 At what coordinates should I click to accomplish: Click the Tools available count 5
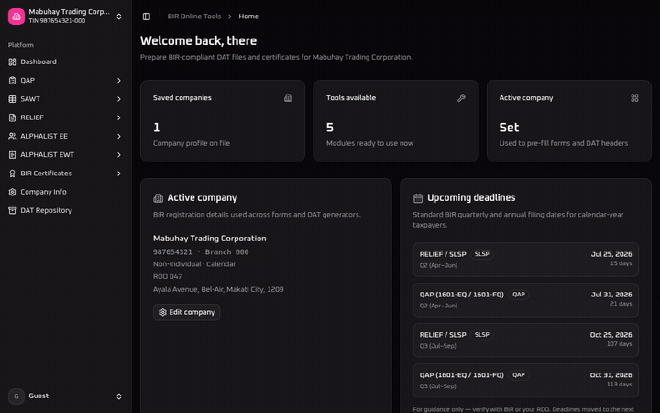(x=330, y=127)
